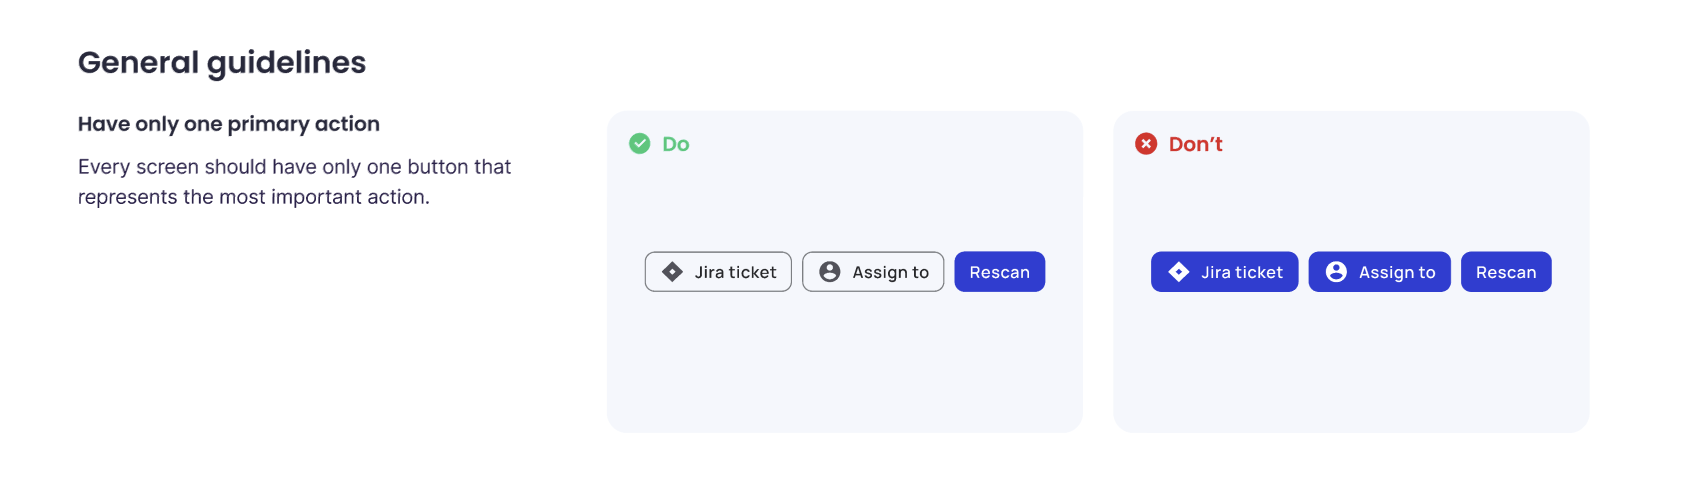Image resolution: width=1708 pixels, height=498 pixels.
Task: Click the paragraph about most important action
Action: [295, 182]
